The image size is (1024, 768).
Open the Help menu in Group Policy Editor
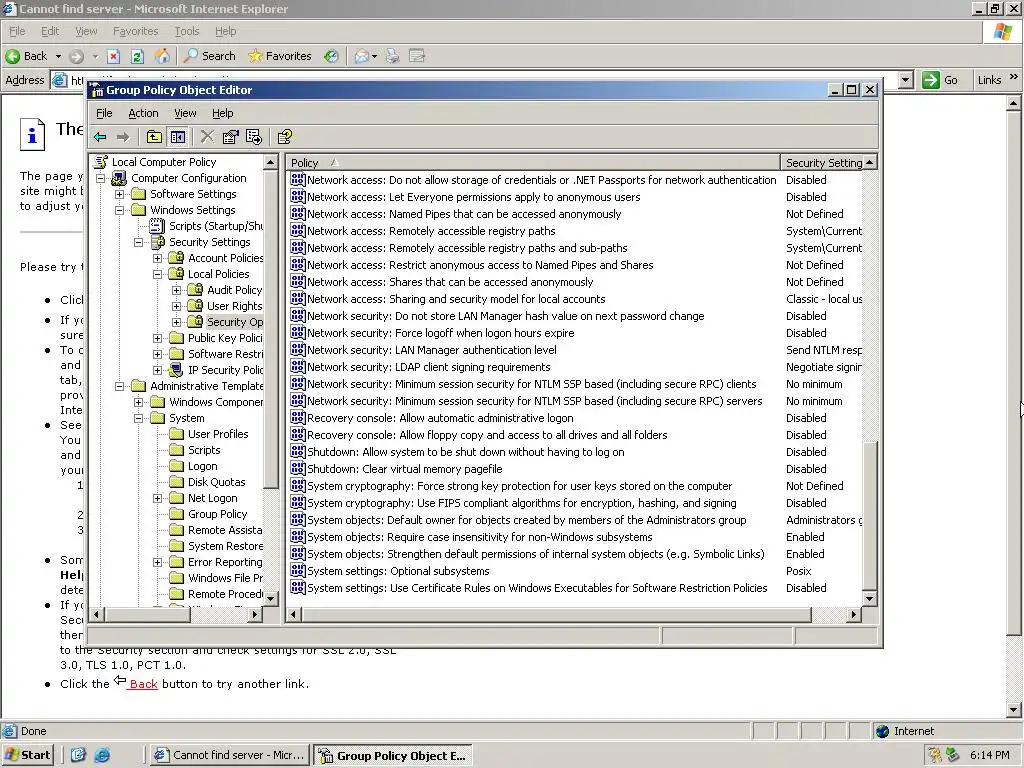tap(223, 113)
